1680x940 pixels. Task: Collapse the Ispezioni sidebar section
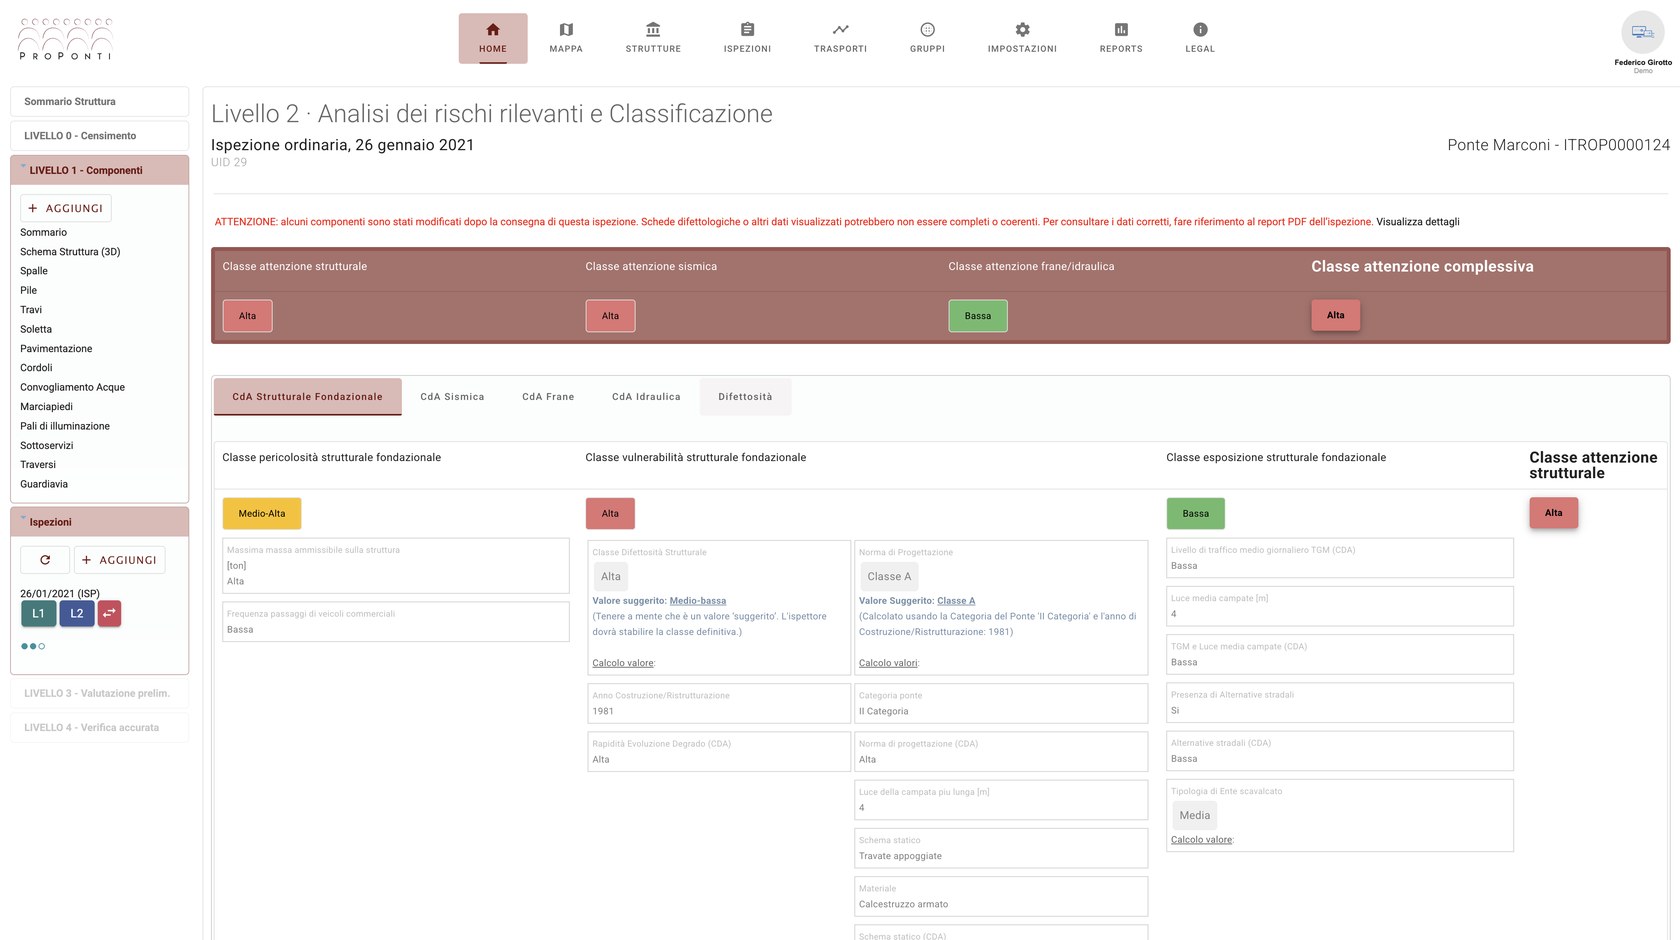pyautogui.click(x=99, y=522)
